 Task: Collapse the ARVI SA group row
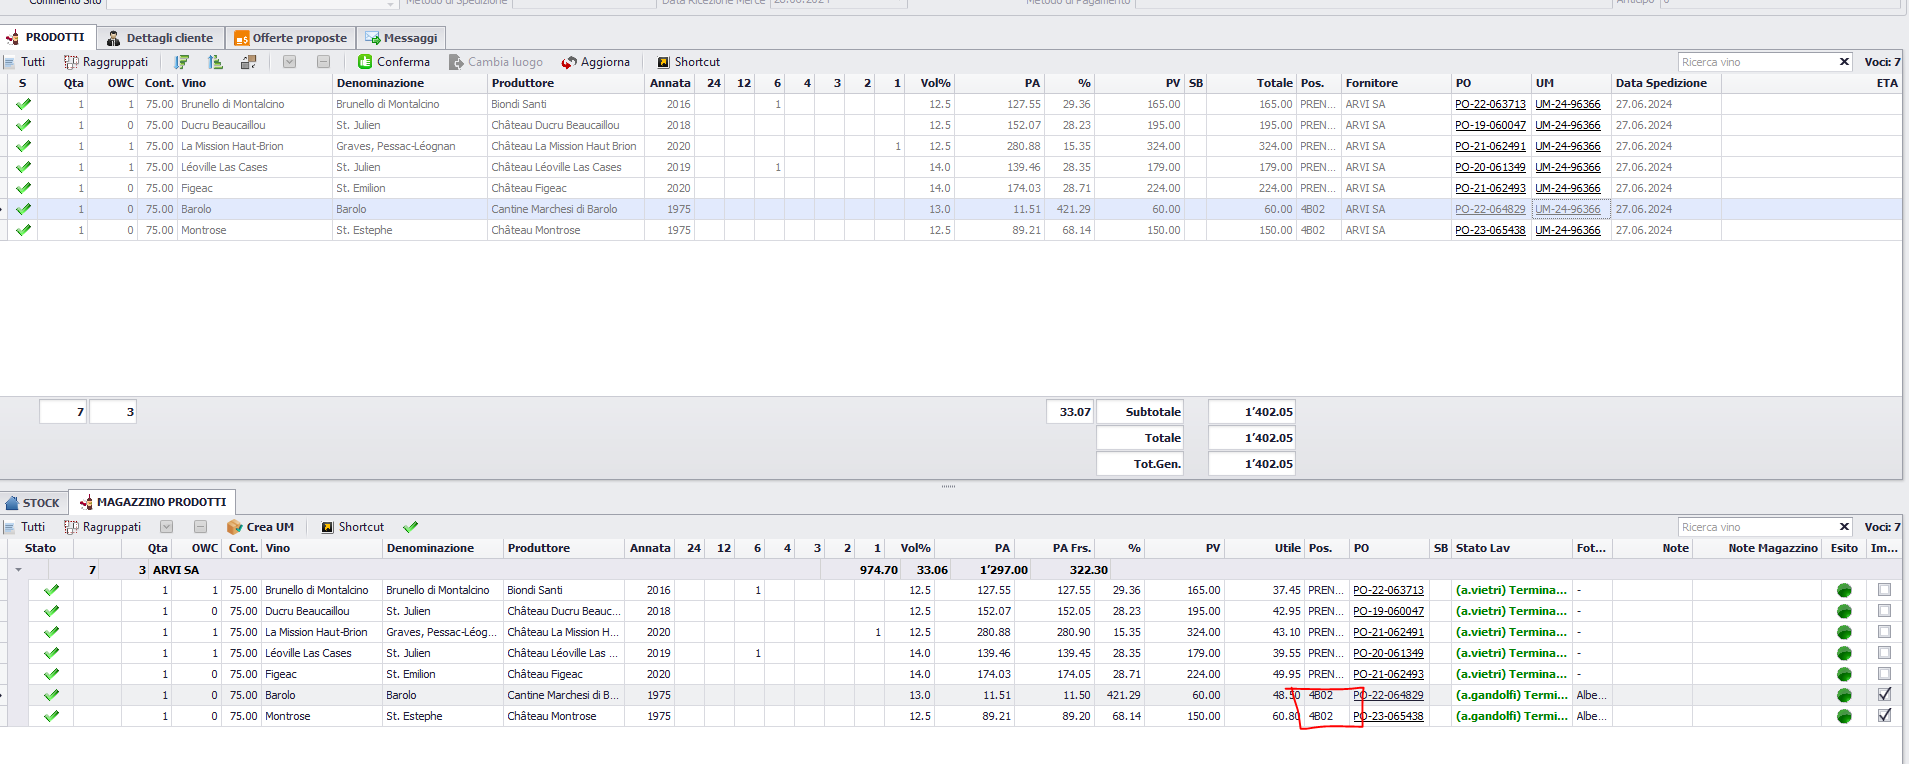18,570
